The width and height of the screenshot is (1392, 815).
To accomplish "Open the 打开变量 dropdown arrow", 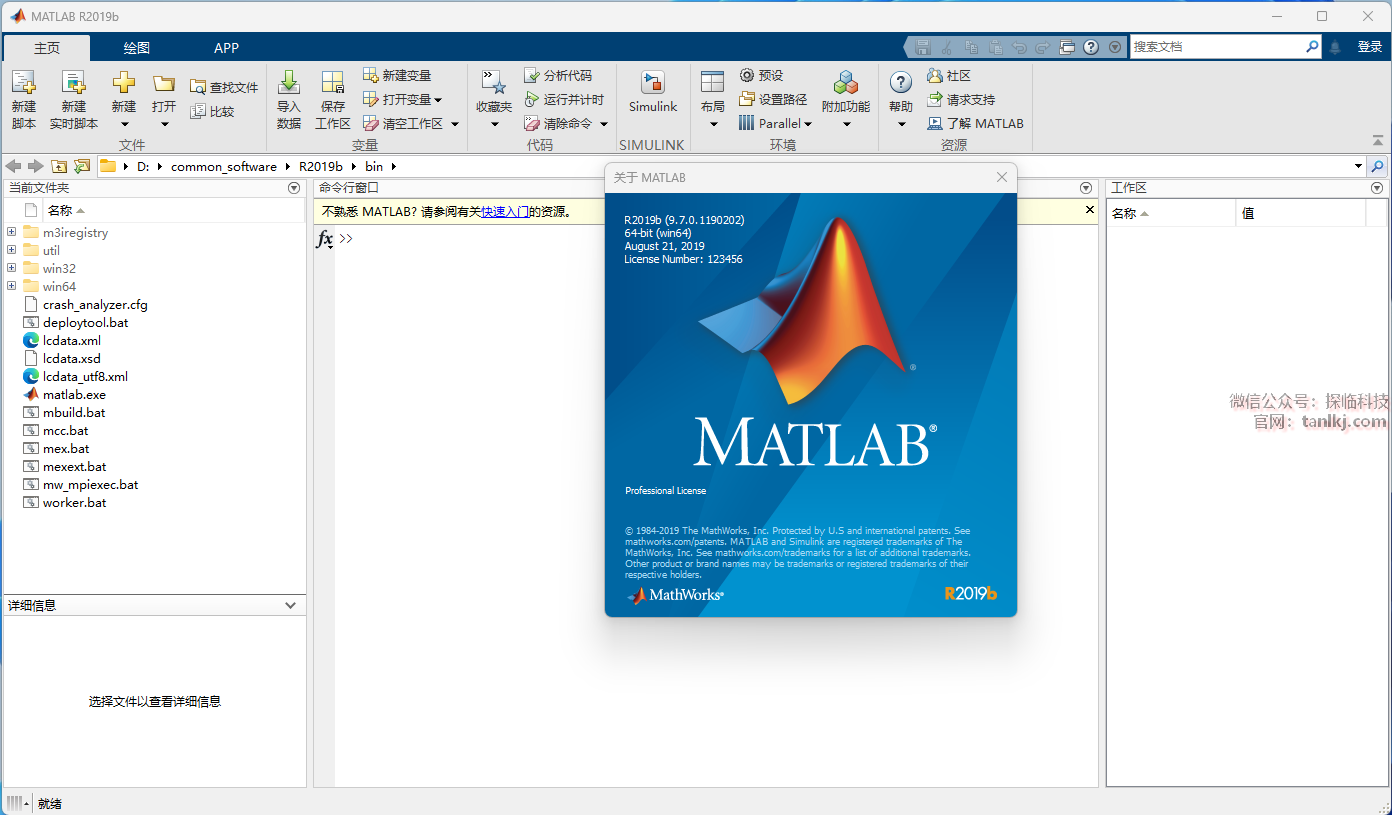I will (438, 100).
